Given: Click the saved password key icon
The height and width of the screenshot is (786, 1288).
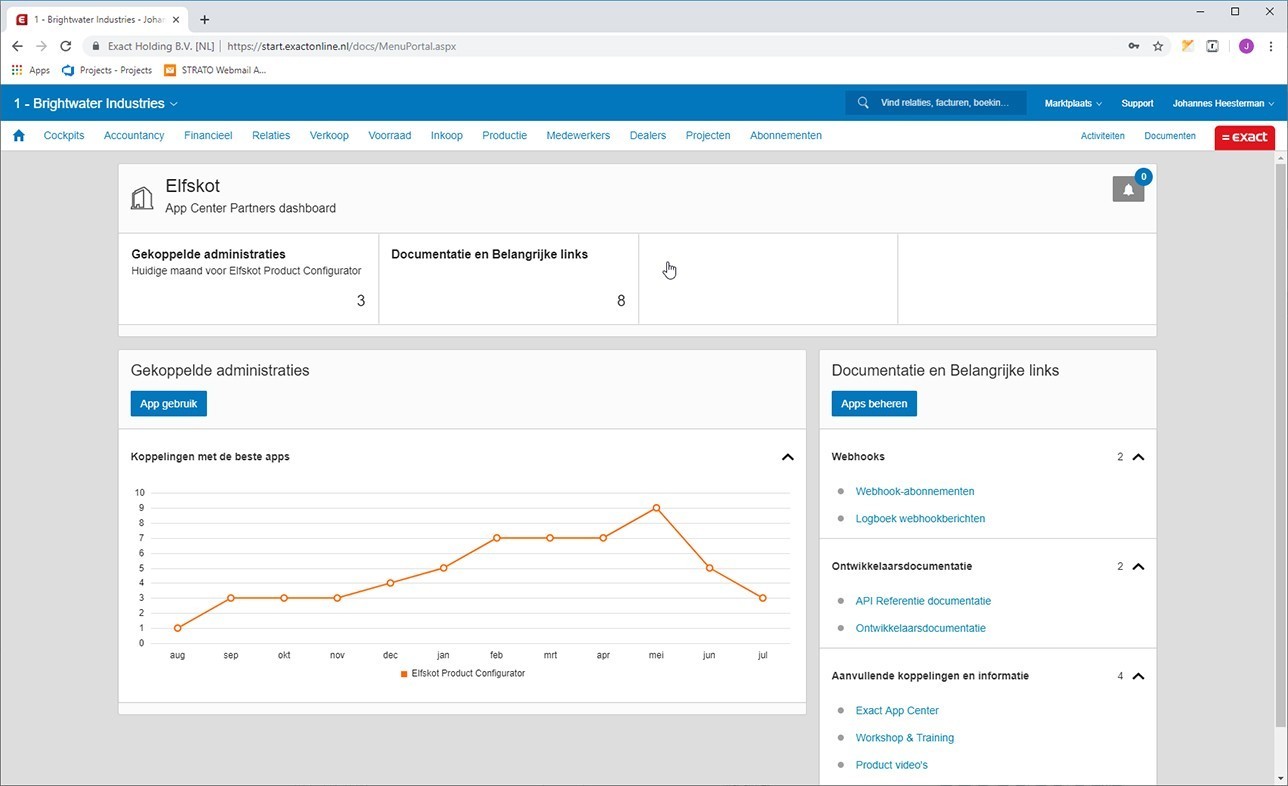Looking at the screenshot, I should [x=1133, y=46].
